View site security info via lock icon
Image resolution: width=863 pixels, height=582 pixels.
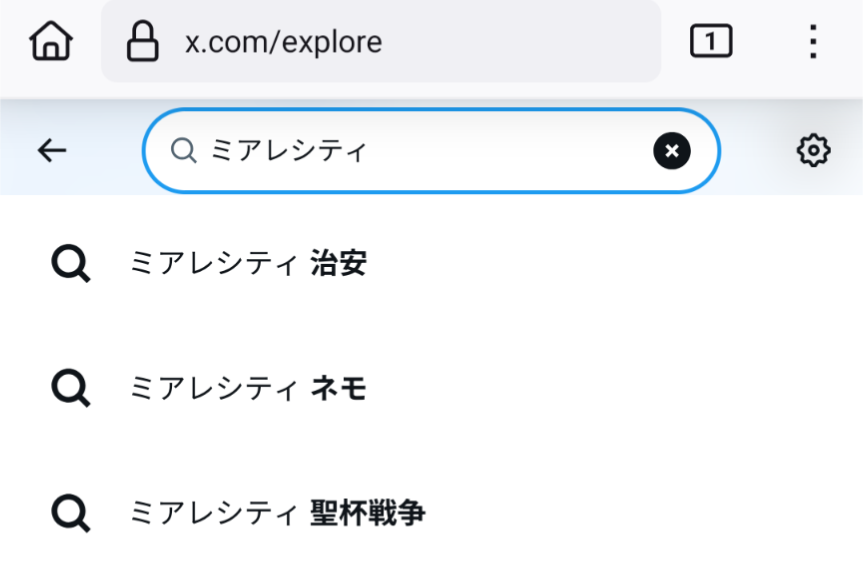tap(142, 42)
